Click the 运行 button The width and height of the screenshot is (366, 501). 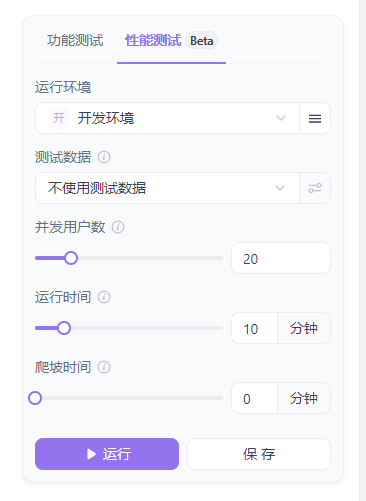click(107, 454)
